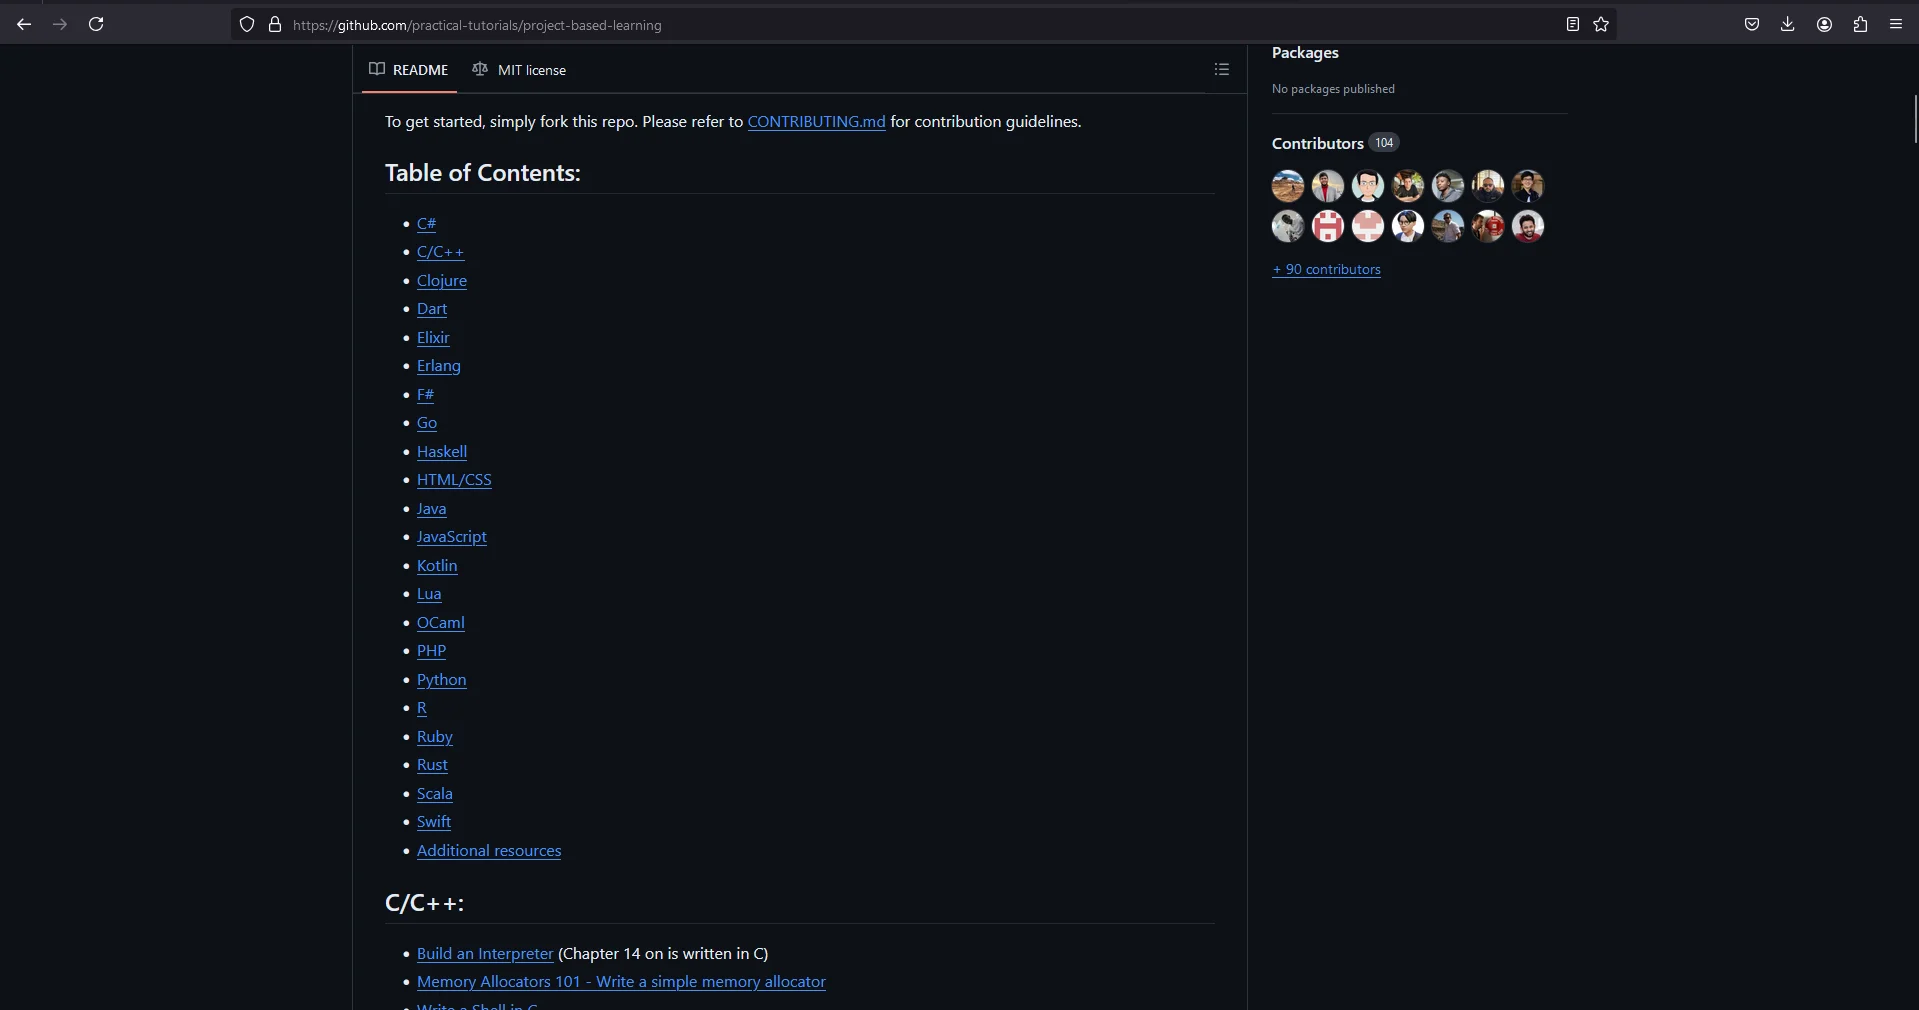The height and width of the screenshot is (1010, 1919).
Task: Click the C/C++: section heading
Action: 424,903
